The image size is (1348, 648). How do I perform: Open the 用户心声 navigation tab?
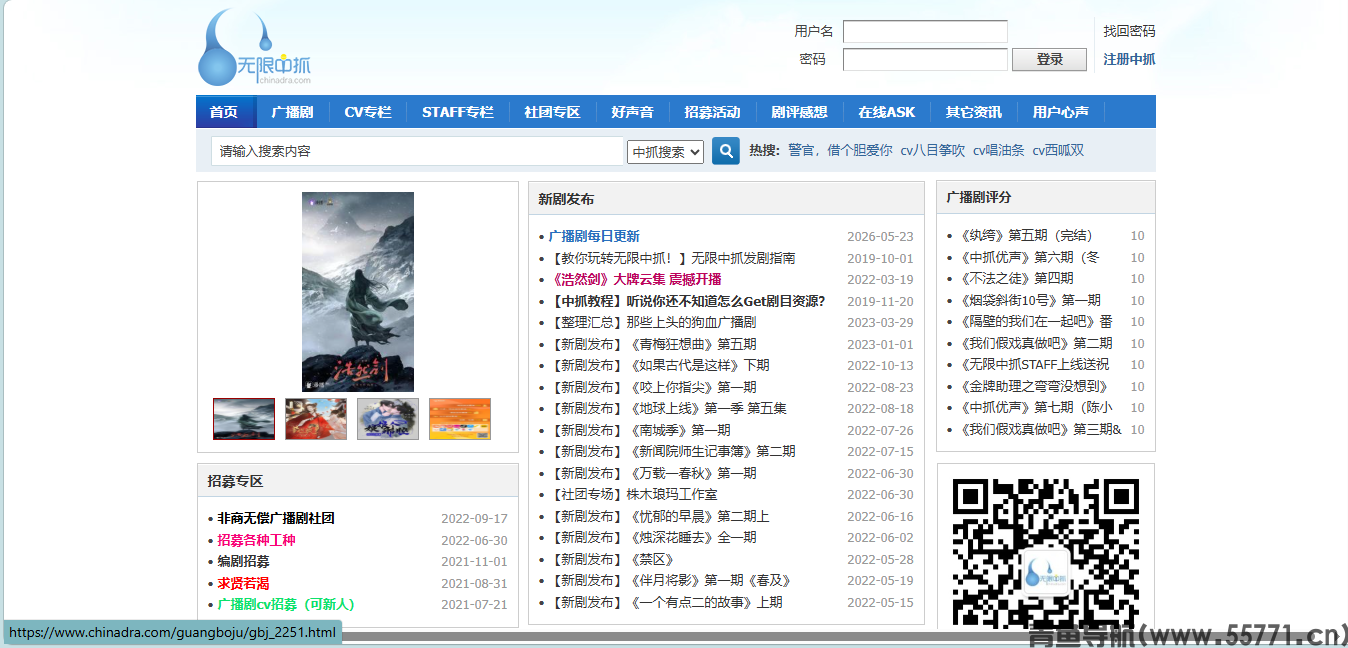[1060, 112]
